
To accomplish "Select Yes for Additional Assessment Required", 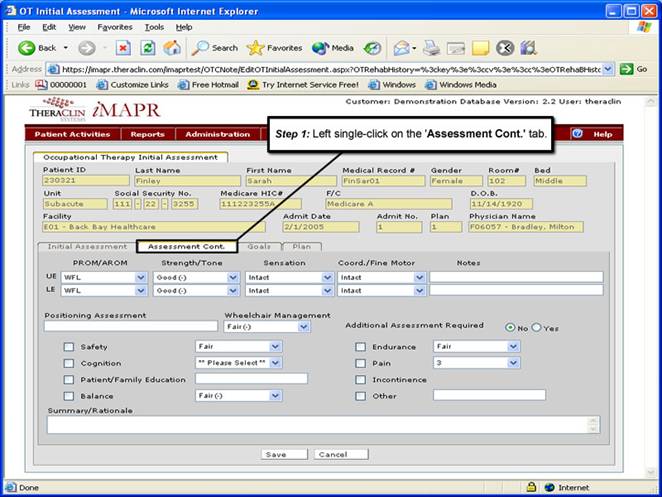I will pyautogui.click(x=536, y=327).
